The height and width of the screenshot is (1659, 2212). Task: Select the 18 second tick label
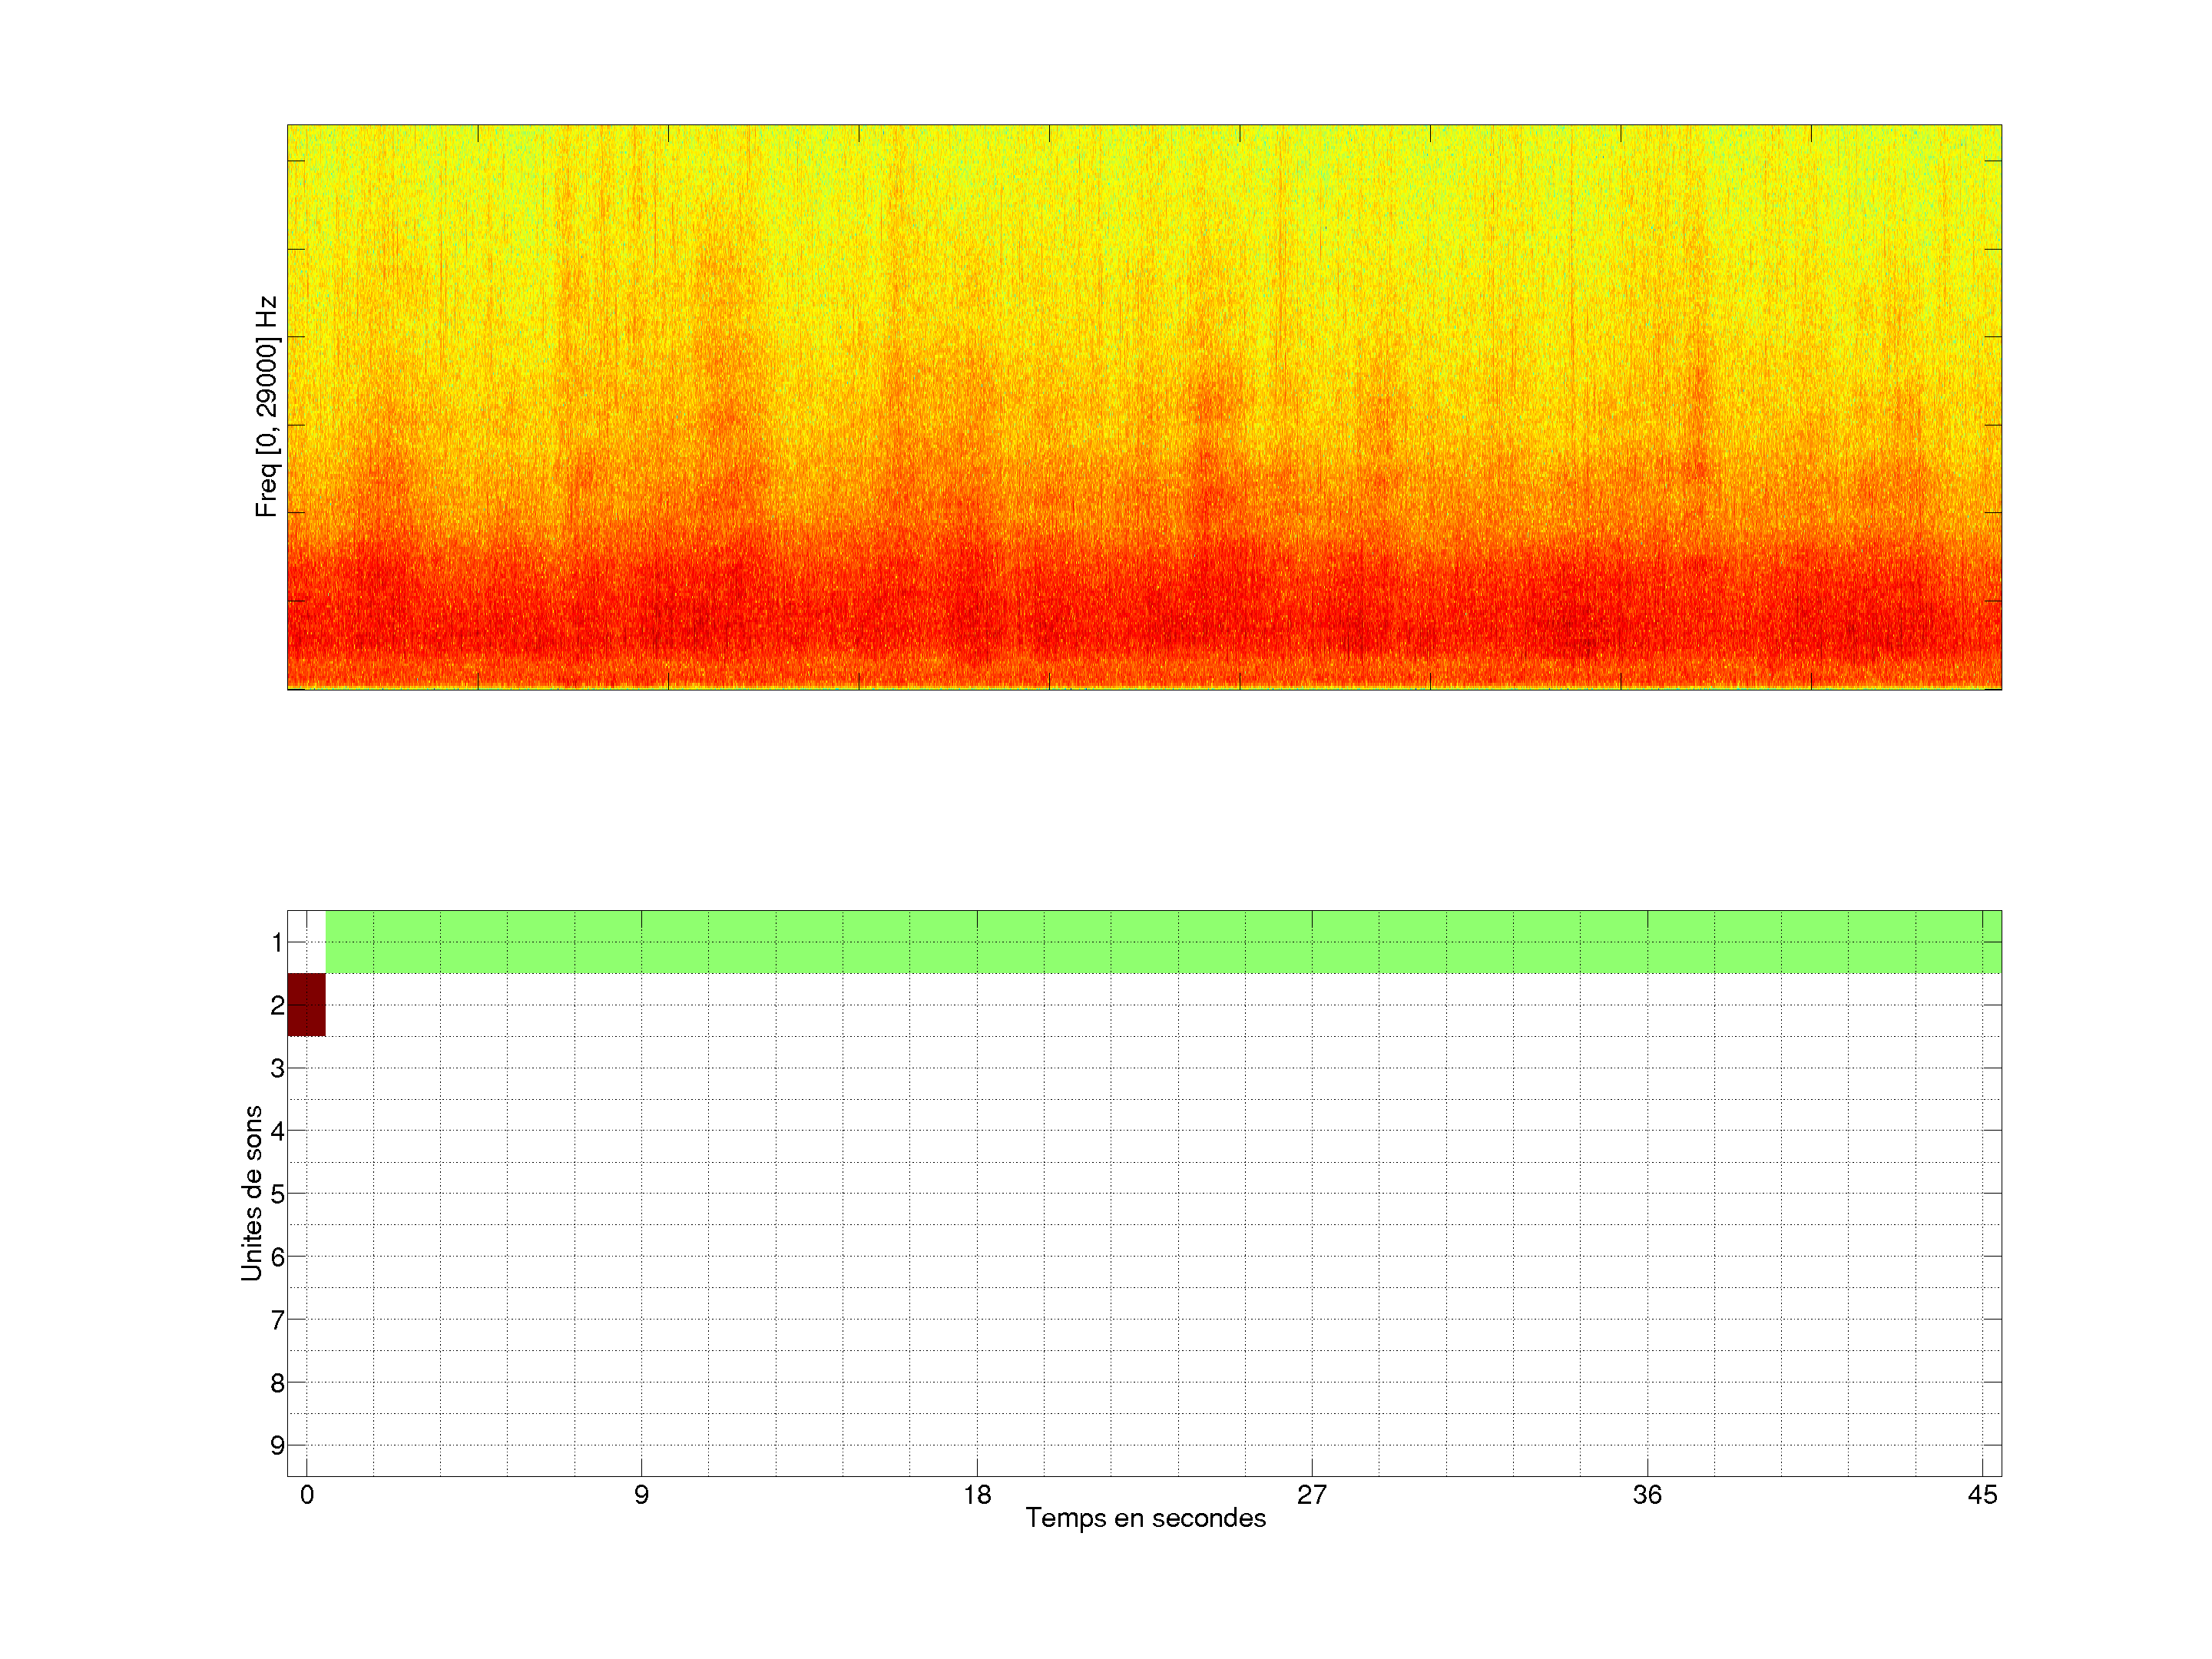click(977, 1495)
